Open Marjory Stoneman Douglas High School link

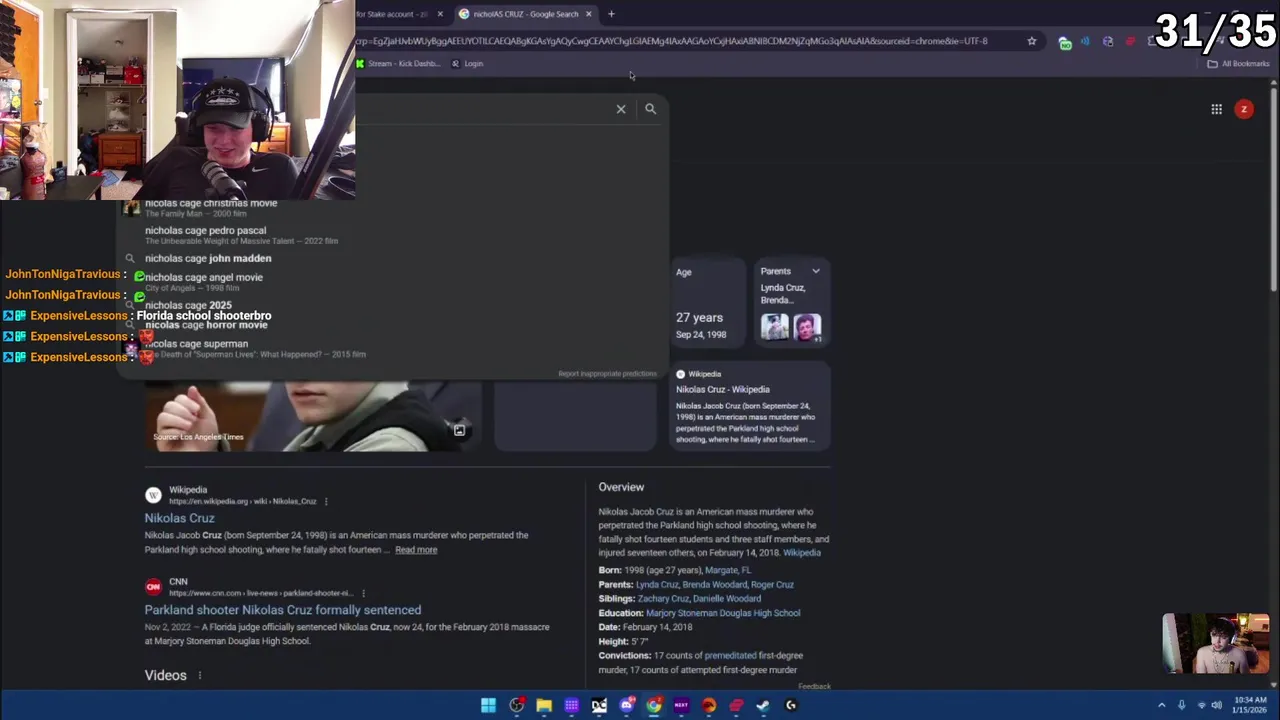tap(723, 613)
